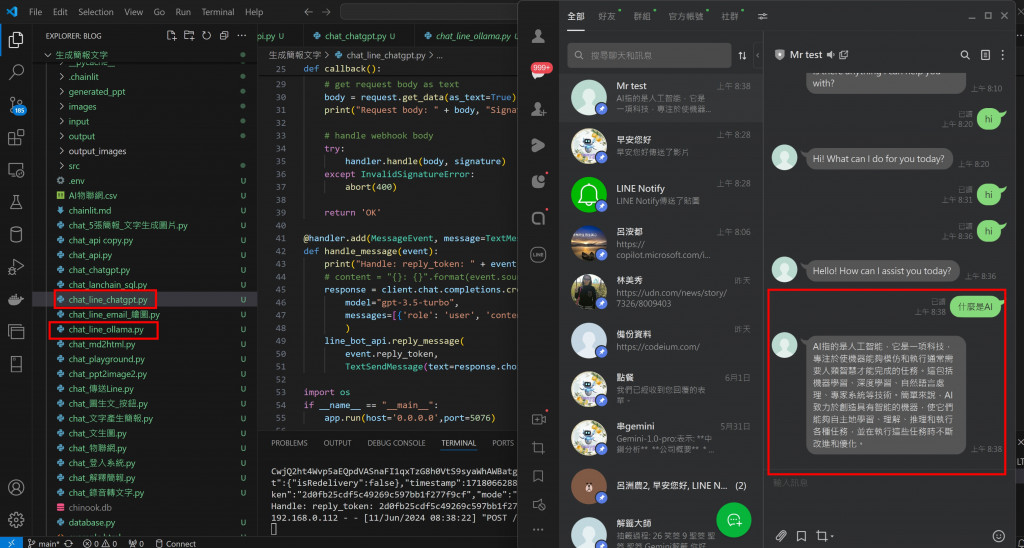Click Connect in VS Code status bar
This screenshot has width=1024, height=548.
click(x=175, y=543)
